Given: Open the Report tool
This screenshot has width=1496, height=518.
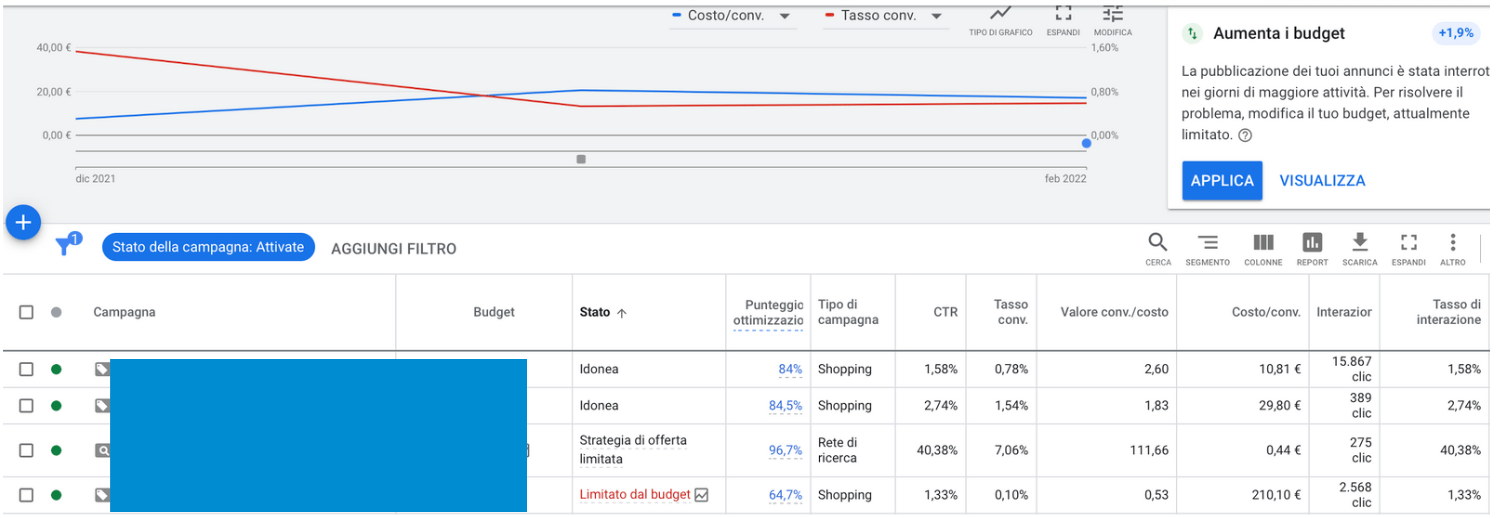Looking at the screenshot, I should click(x=1312, y=249).
